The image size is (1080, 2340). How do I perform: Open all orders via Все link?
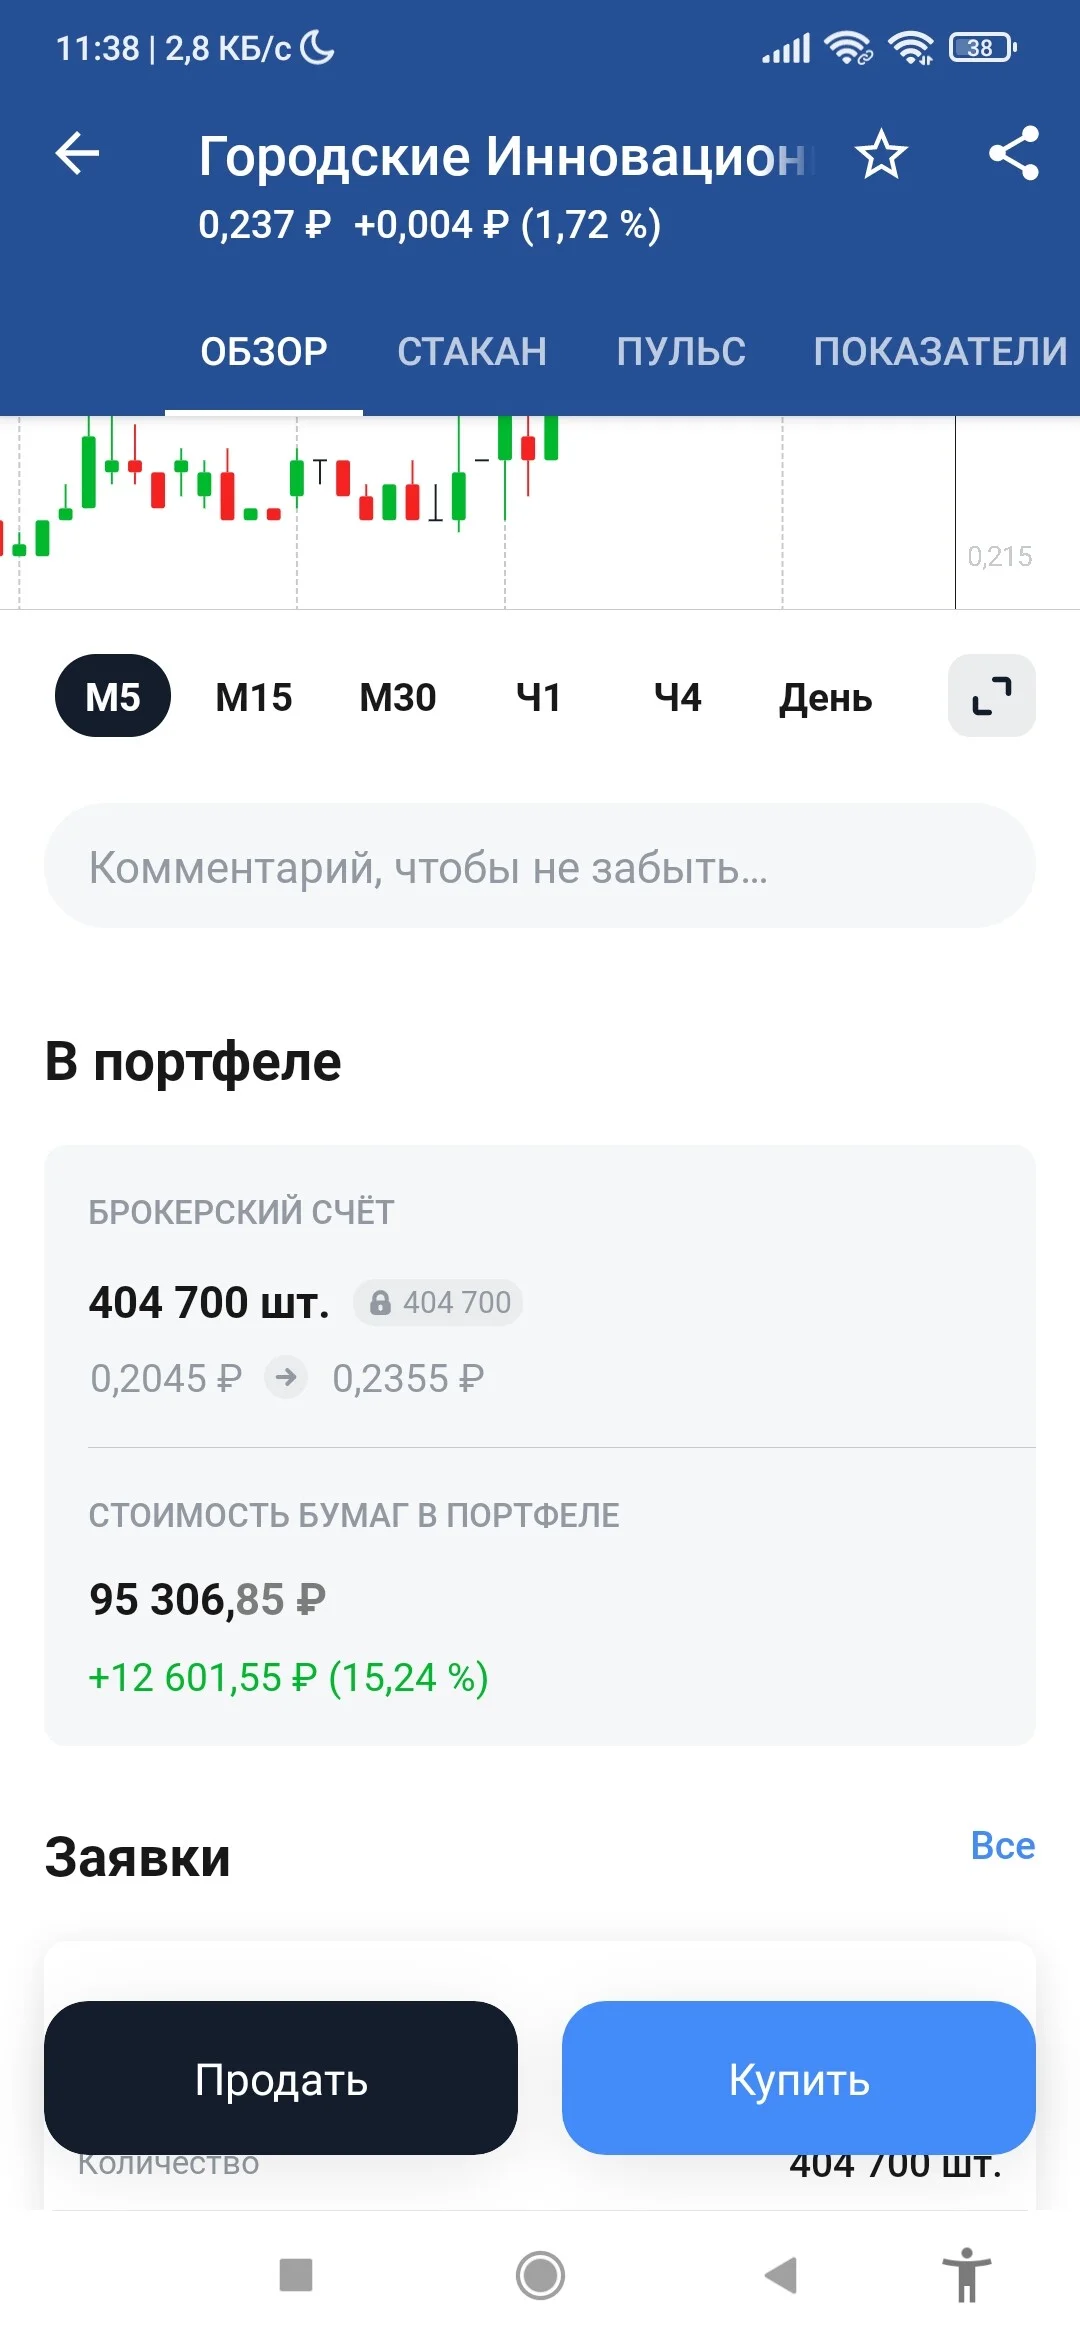(1003, 1846)
